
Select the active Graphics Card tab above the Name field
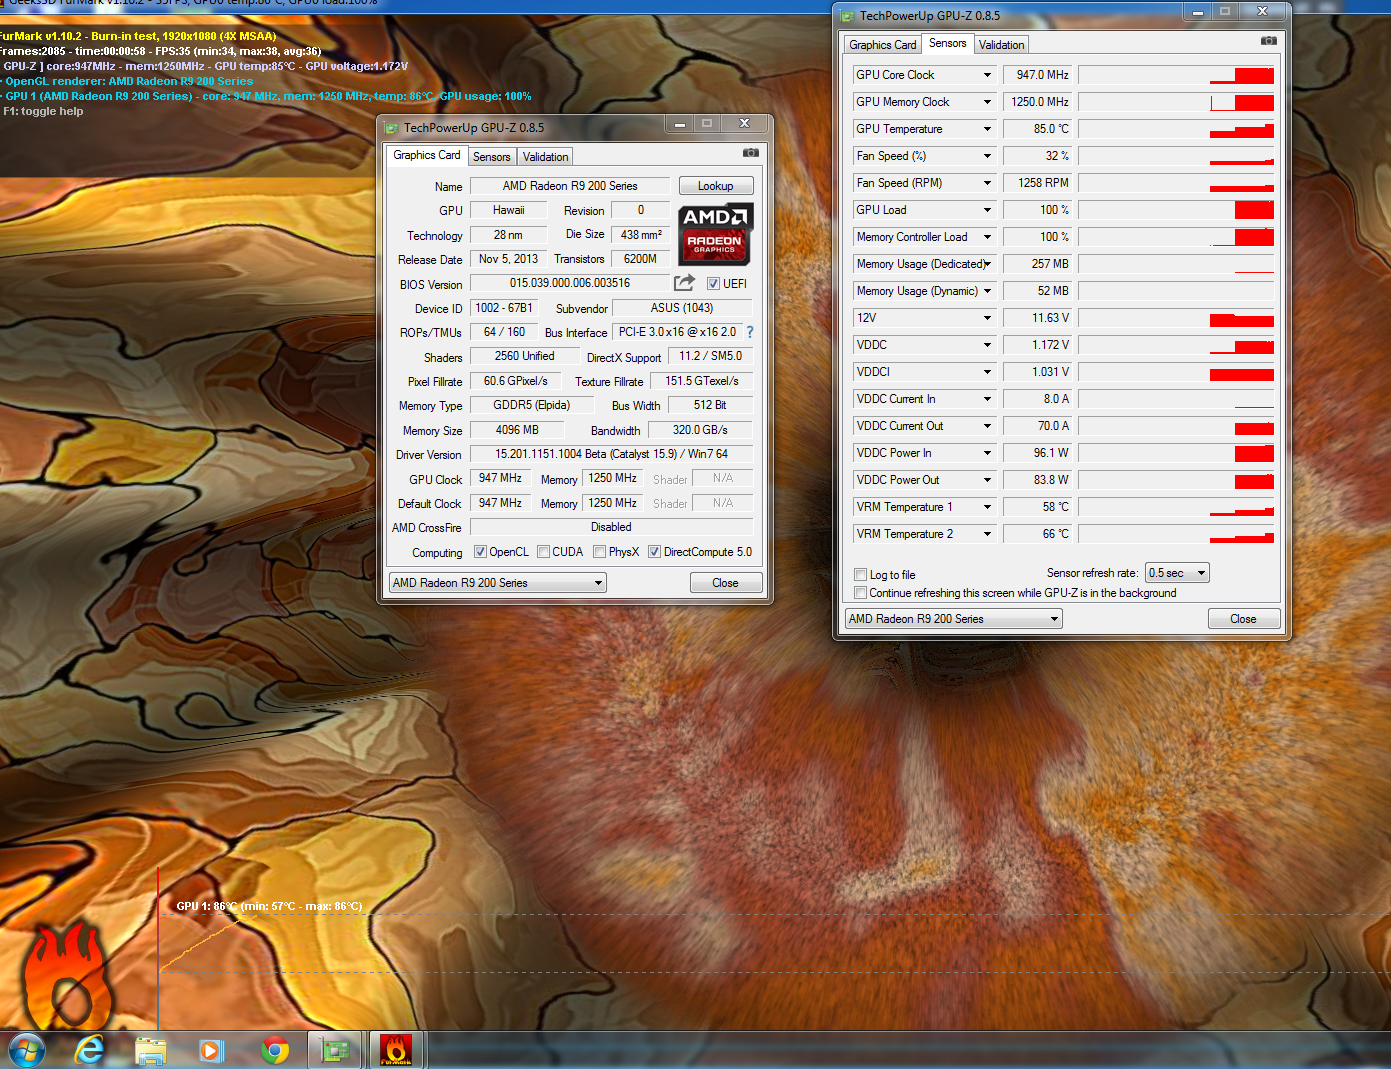(427, 155)
